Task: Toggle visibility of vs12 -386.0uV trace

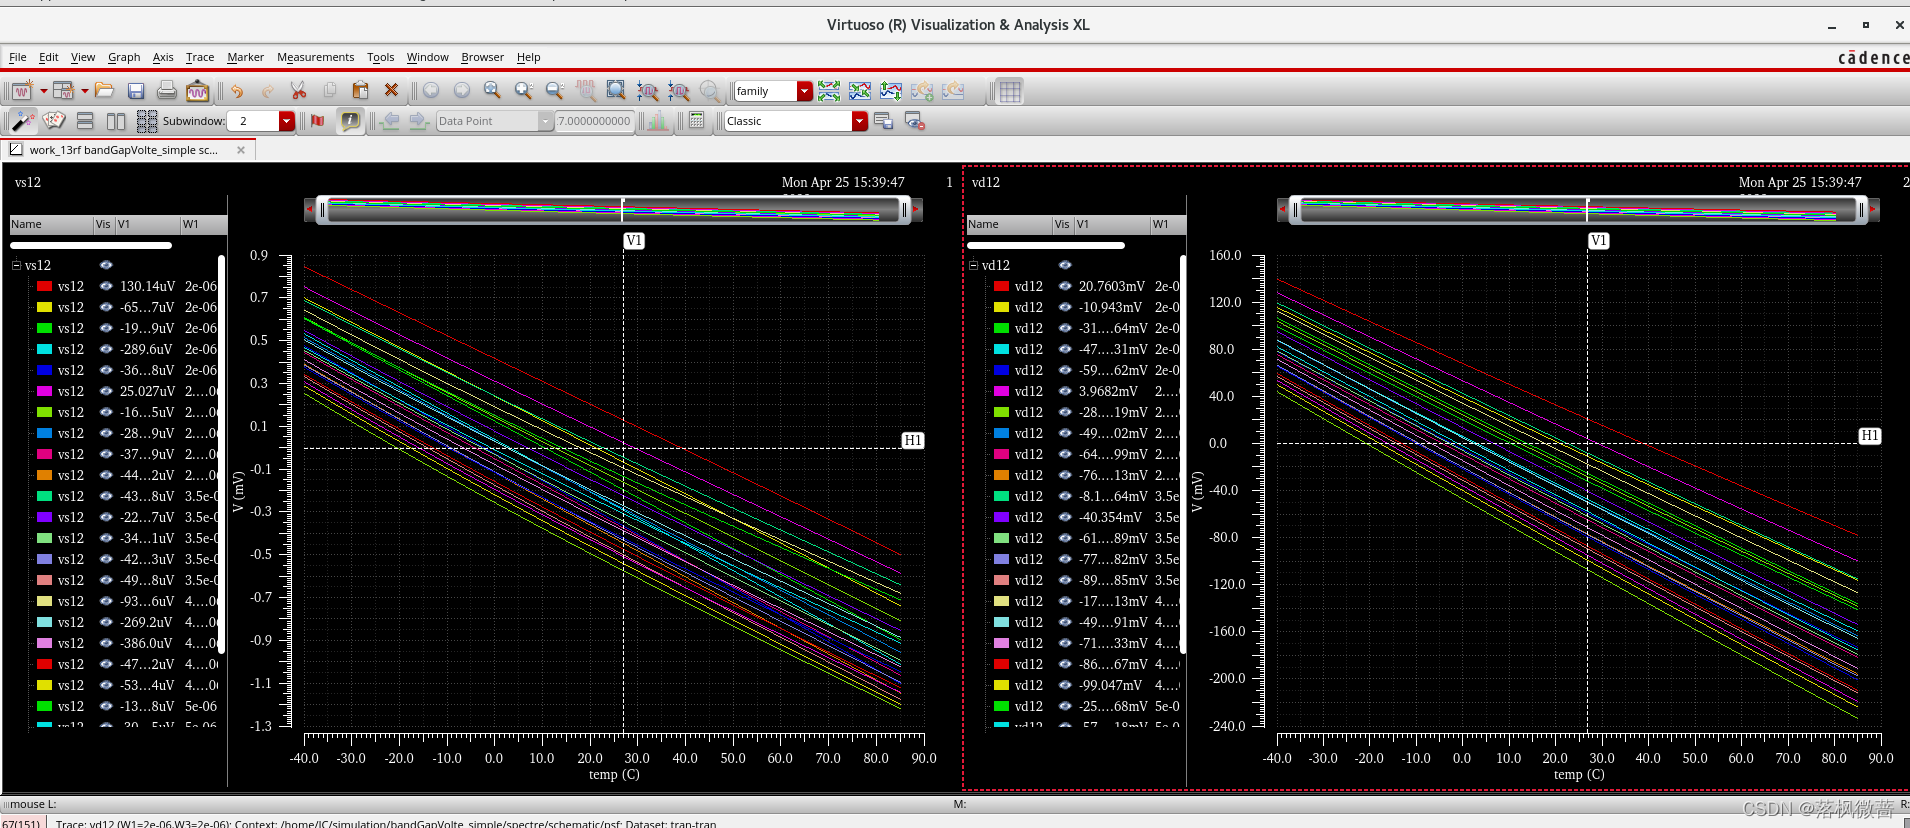Action: click(106, 643)
